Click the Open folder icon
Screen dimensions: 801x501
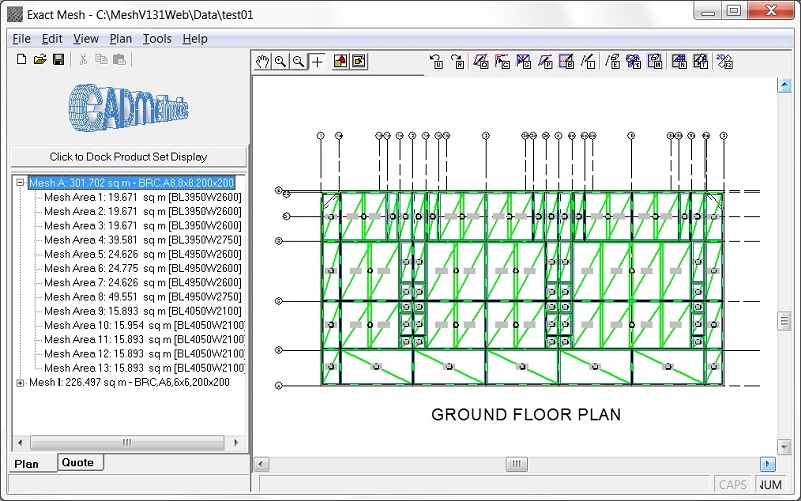point(40,60)
